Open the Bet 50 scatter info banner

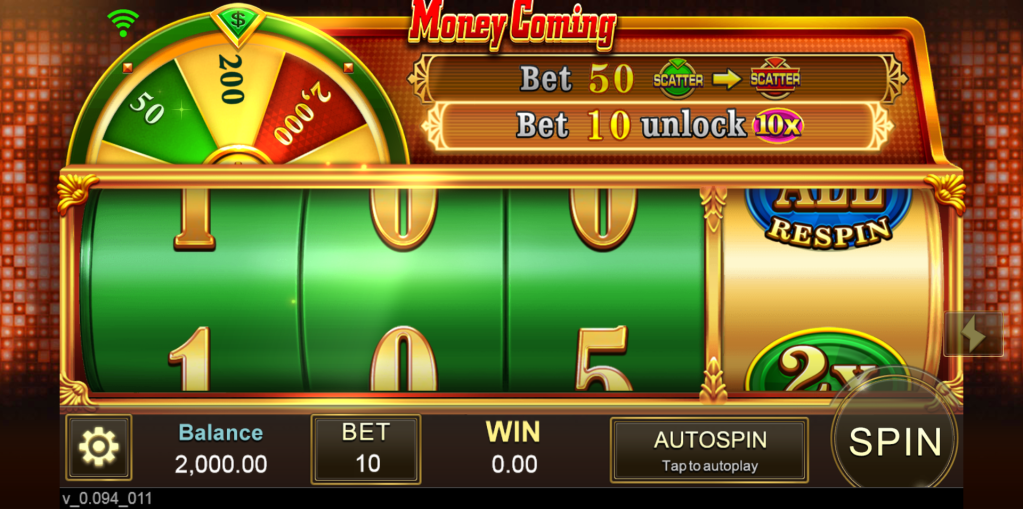658,78
